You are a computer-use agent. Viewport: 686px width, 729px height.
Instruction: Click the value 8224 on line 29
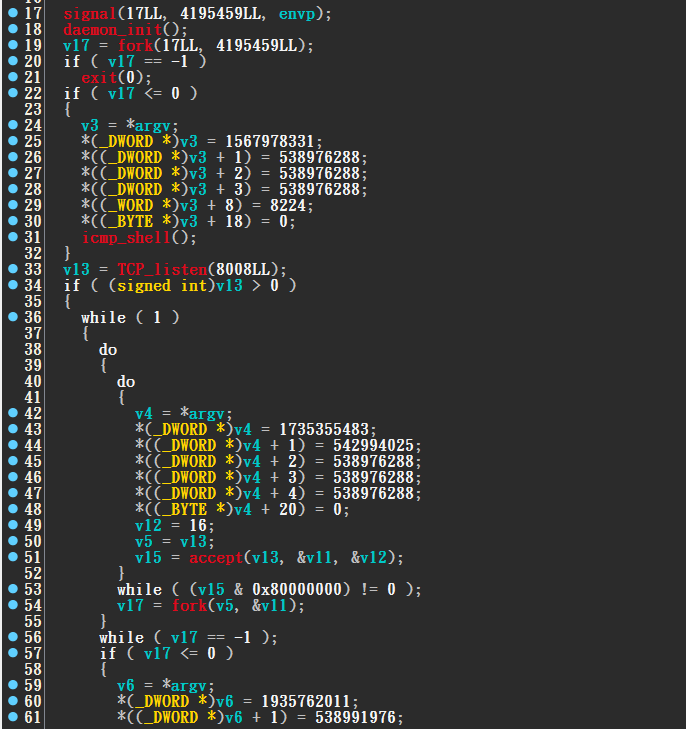click(288, 205)
